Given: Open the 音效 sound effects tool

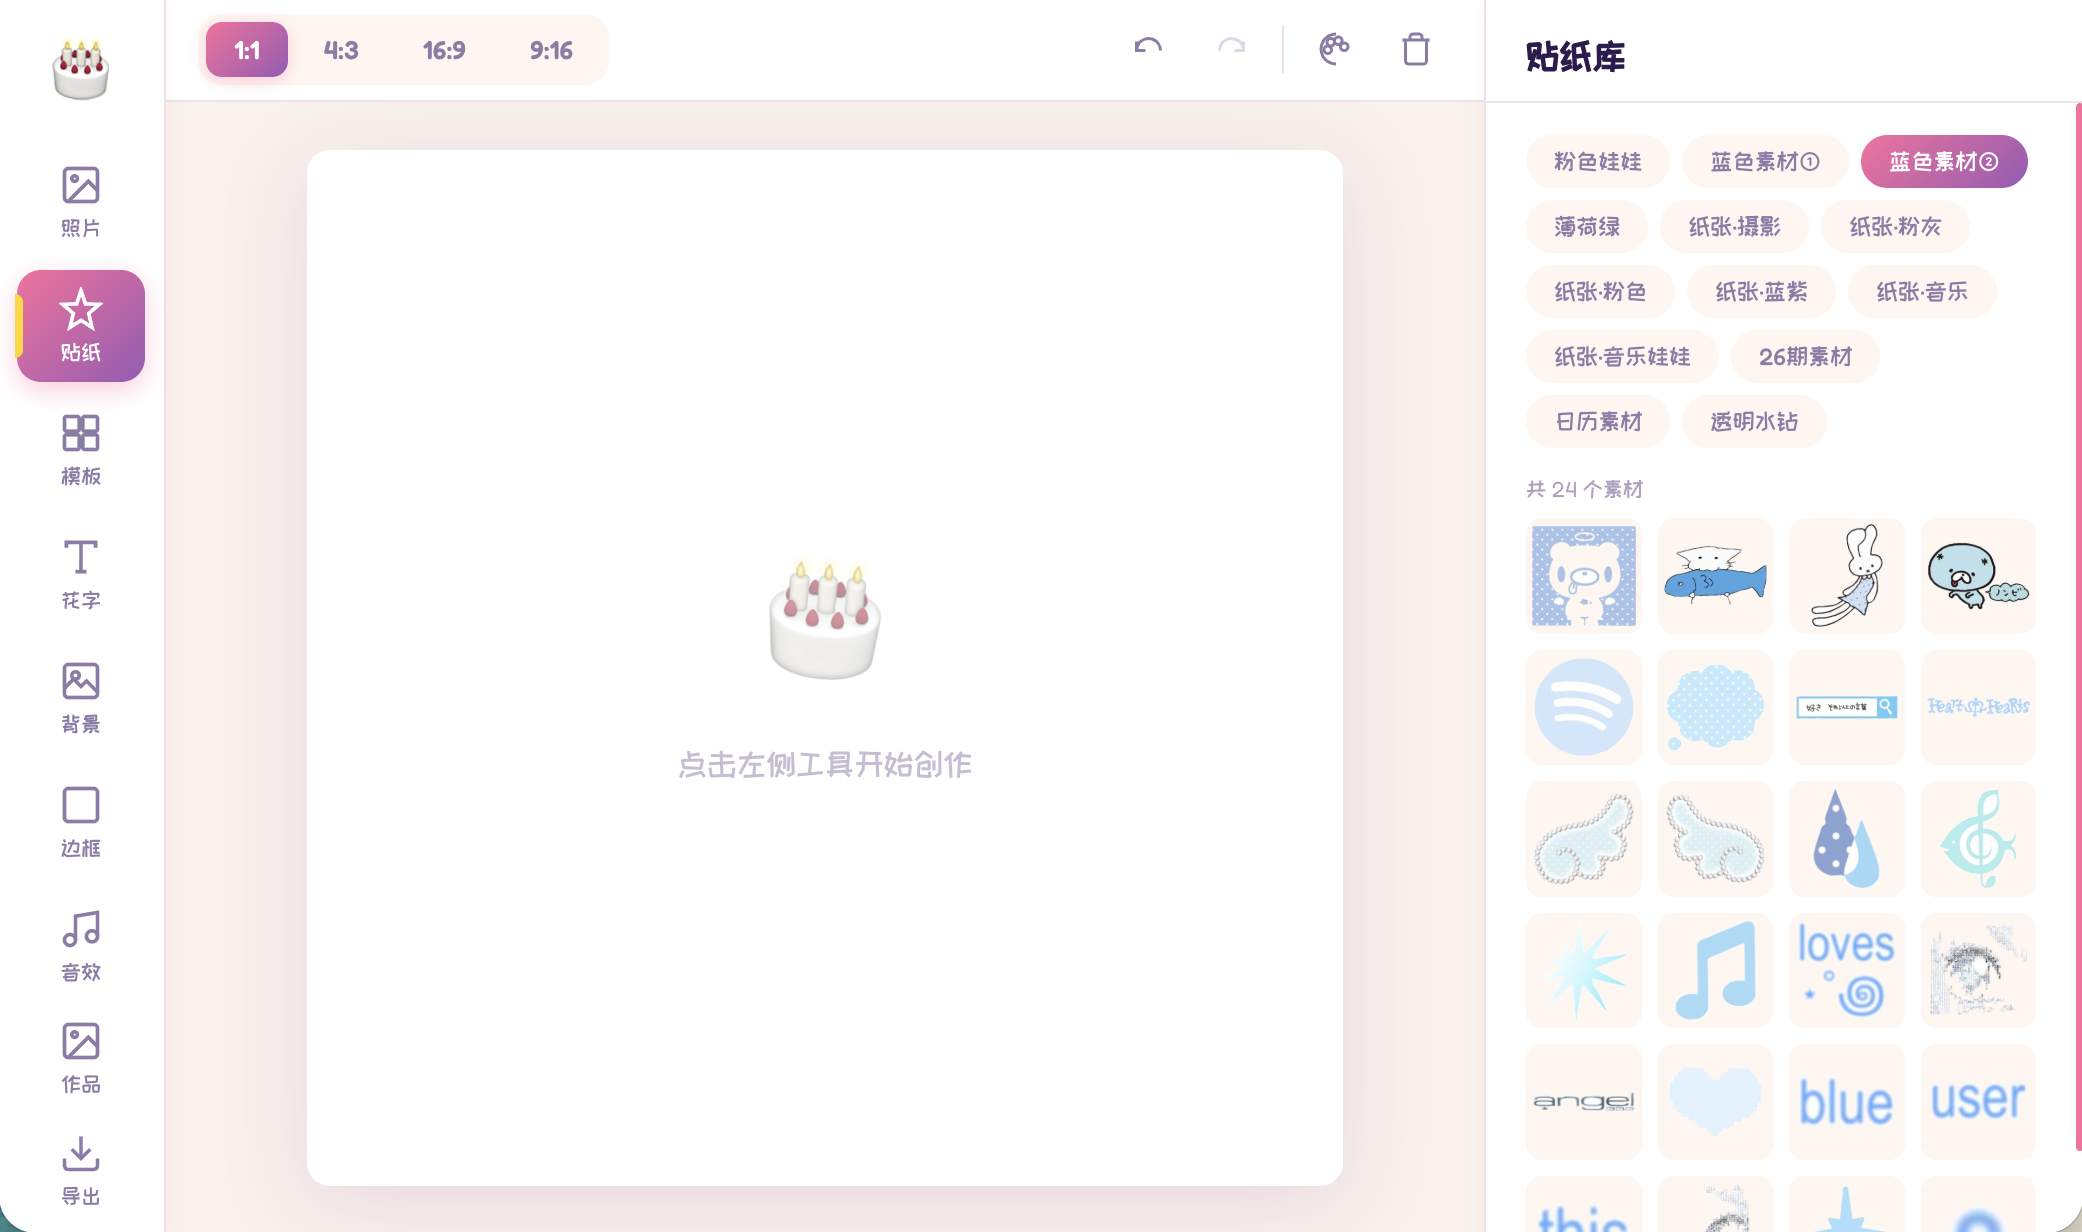Looking at the screenshot, I should click(x=81, y=945).
